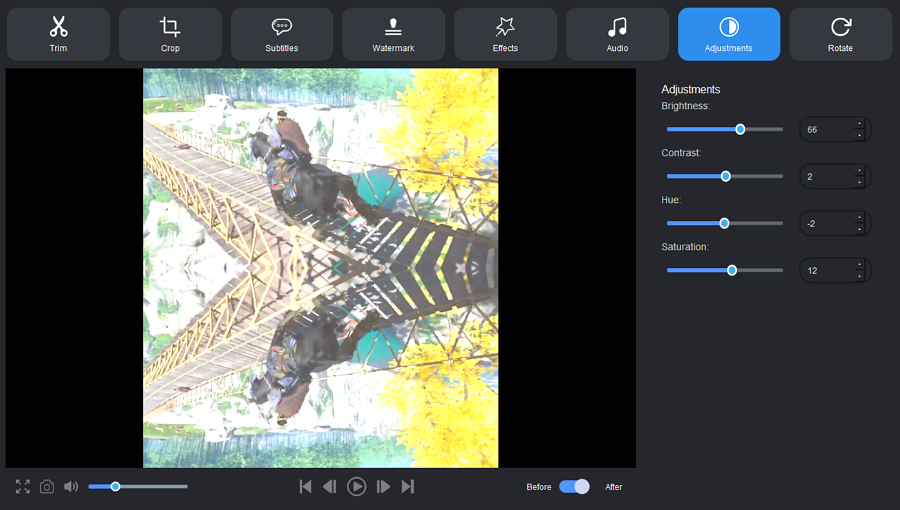The image size is (900, 510).
Task: Open the Crop tool
Action: click(x=170, y=34)
